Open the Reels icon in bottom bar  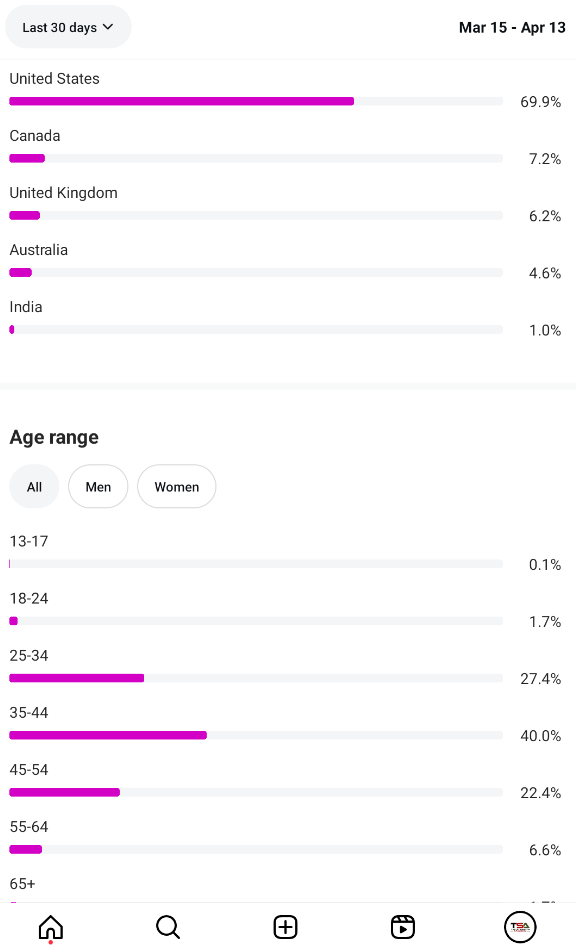pyautogui.click(x=403, y=927)
